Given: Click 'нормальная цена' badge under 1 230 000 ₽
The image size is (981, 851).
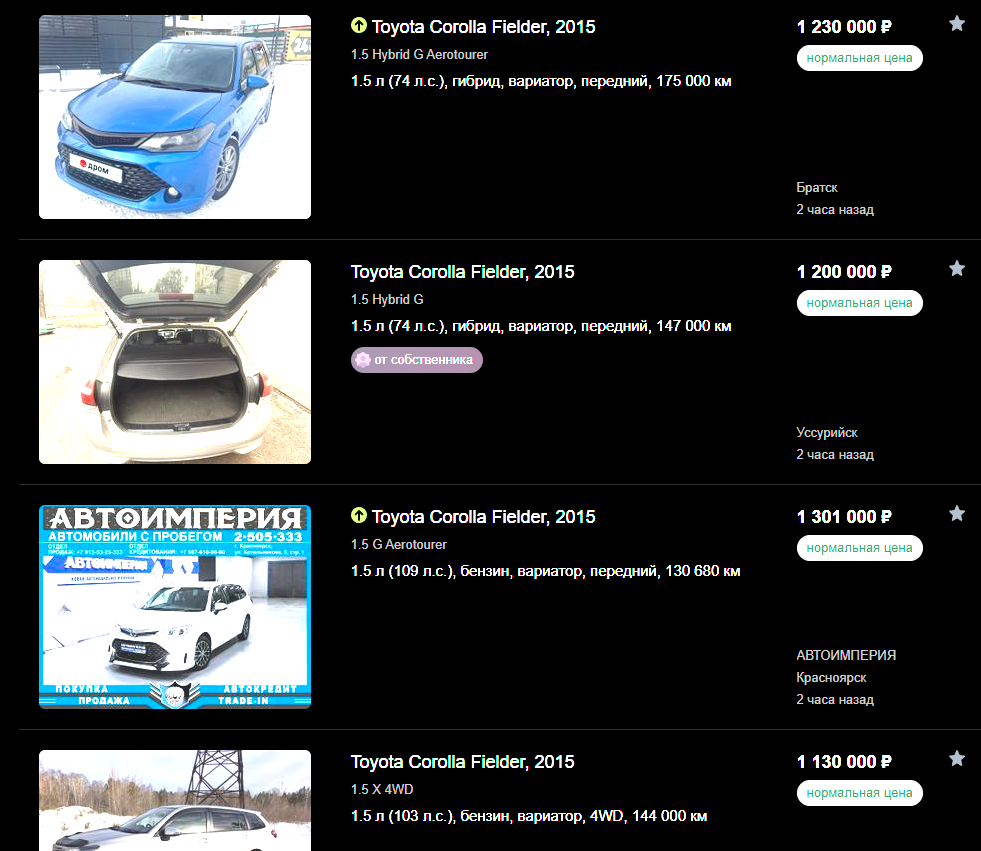Looking at the screenshot, I should point(859,58).
